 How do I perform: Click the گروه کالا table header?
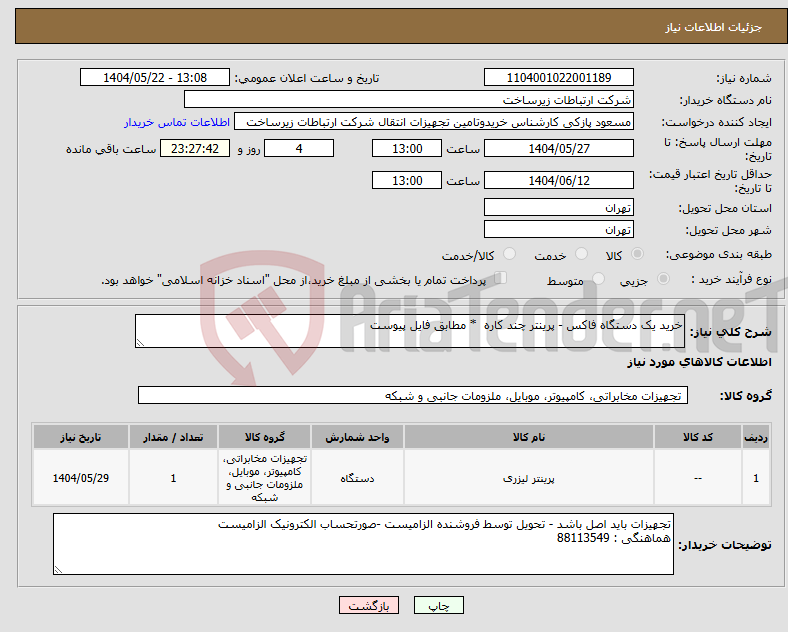coord(264,437)
